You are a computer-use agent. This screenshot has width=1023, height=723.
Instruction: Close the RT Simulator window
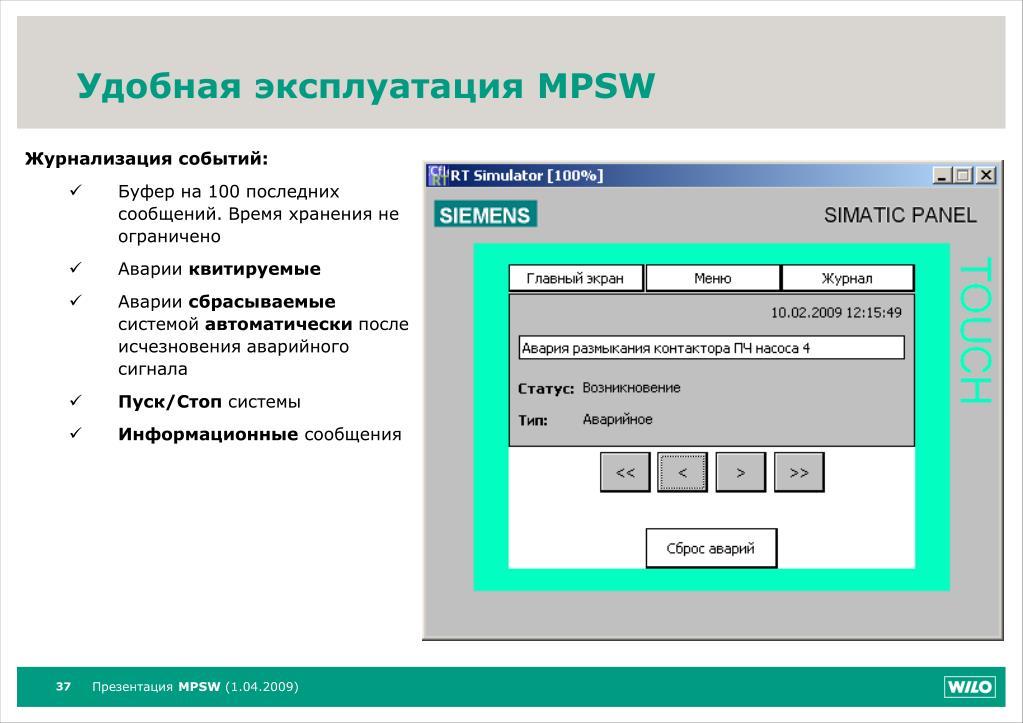(986, 176)
